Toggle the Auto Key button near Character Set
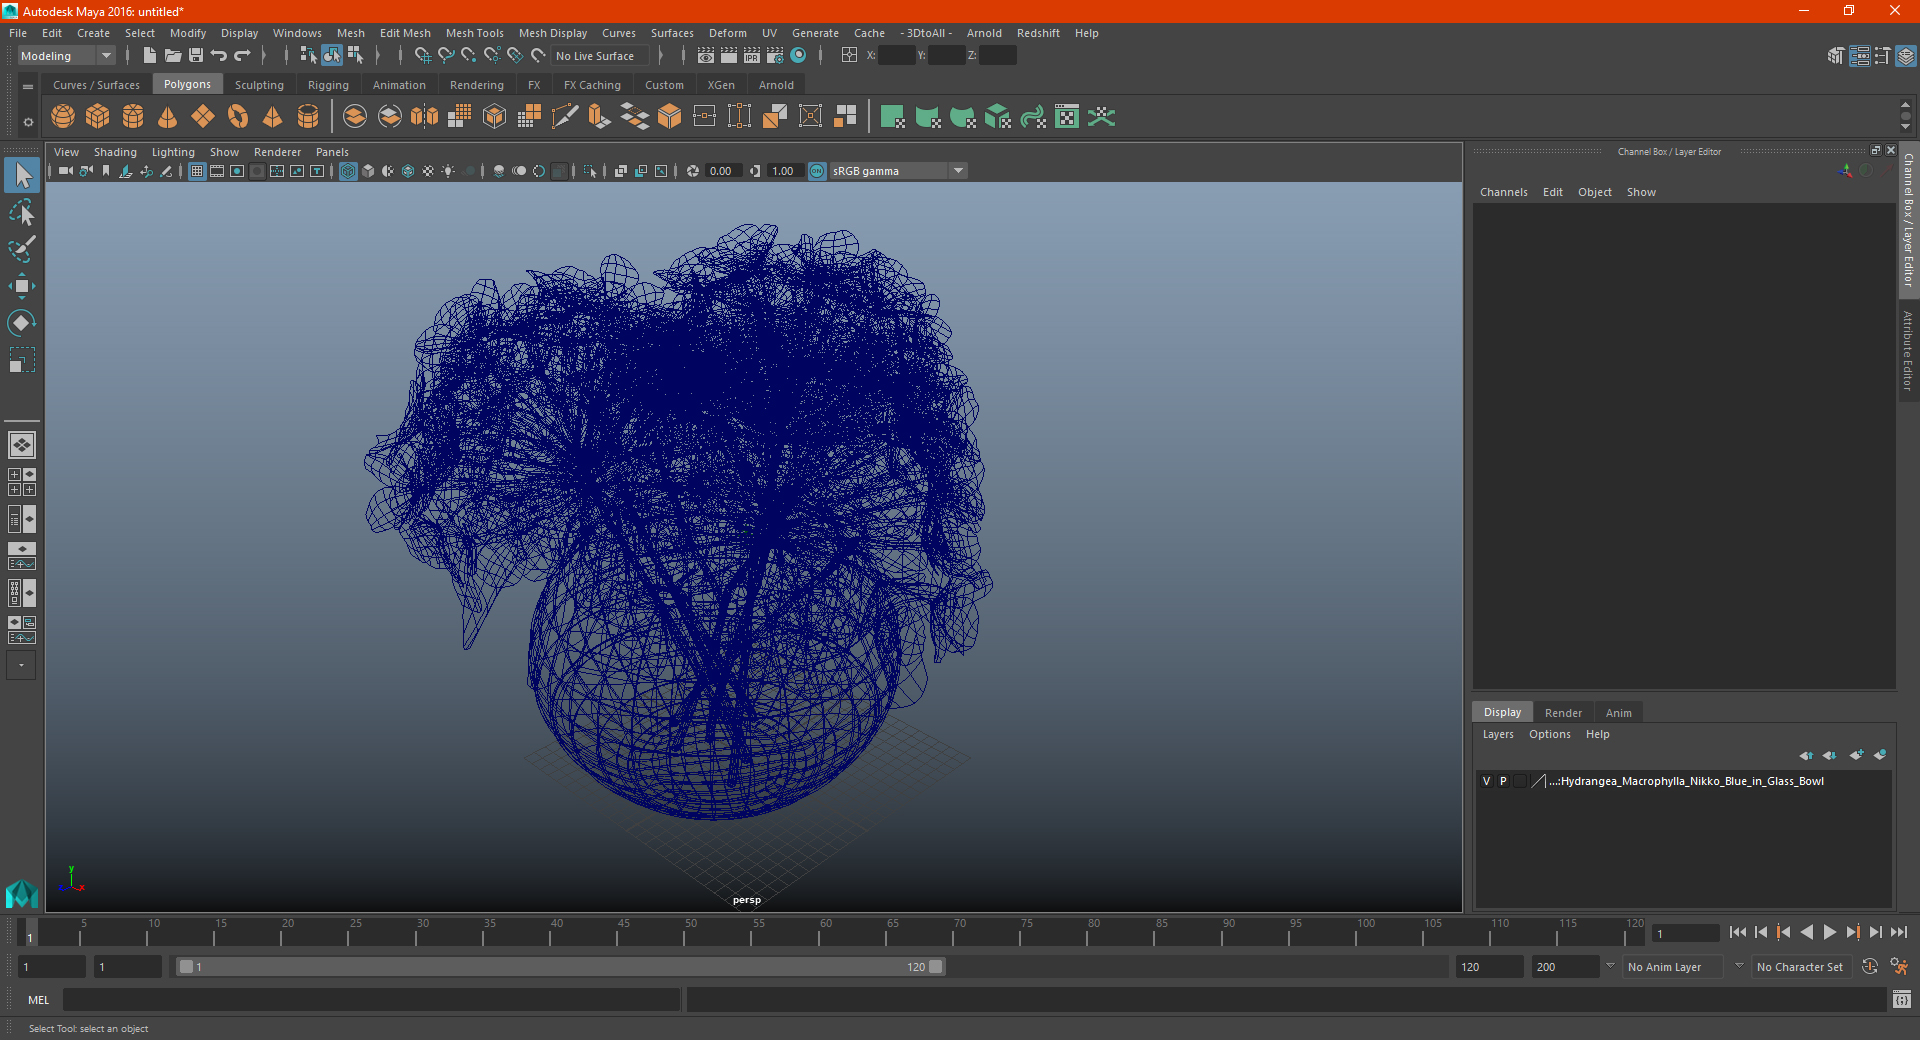Screen dimensions: 1920x1040 coord(1869,967)
